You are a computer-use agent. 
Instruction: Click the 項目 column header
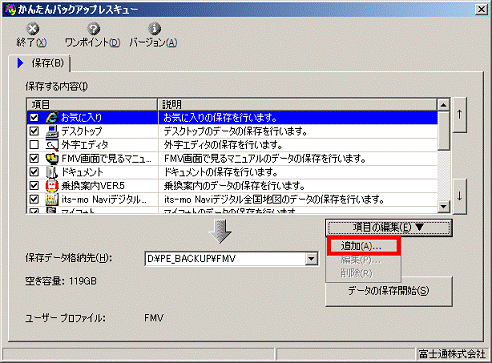[92, 105]
